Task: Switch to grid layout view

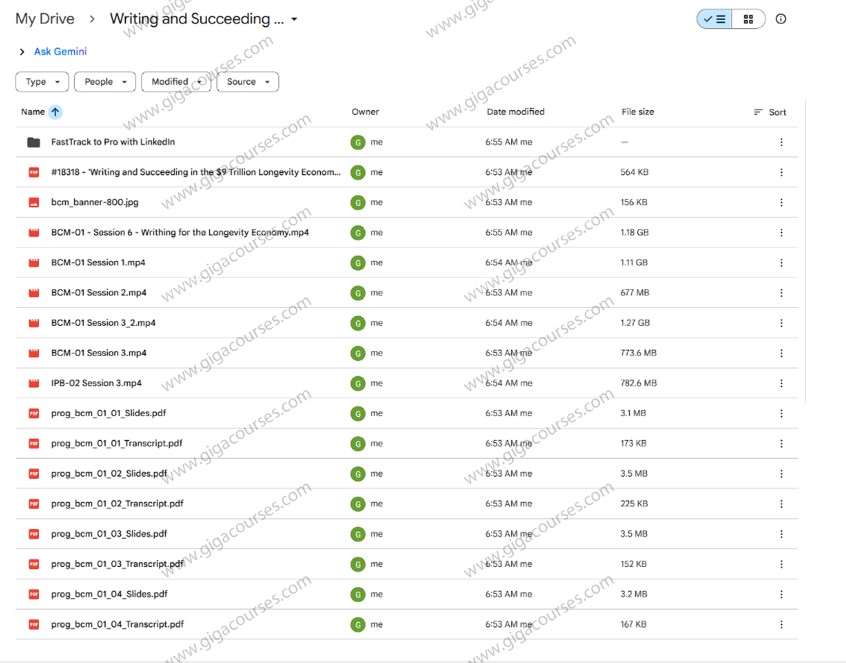Action: point(748,19)
